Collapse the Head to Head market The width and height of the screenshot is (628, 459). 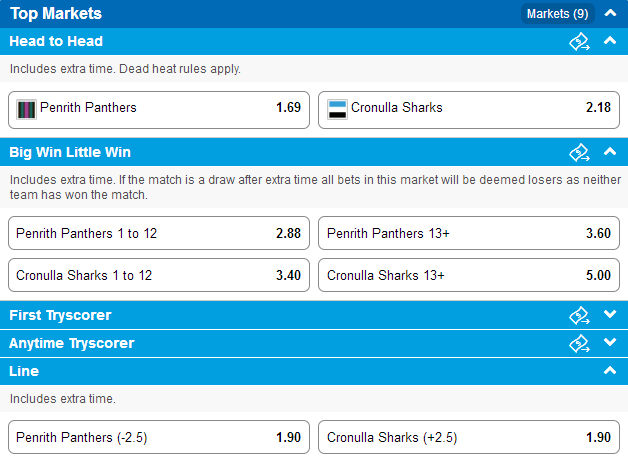610,40
